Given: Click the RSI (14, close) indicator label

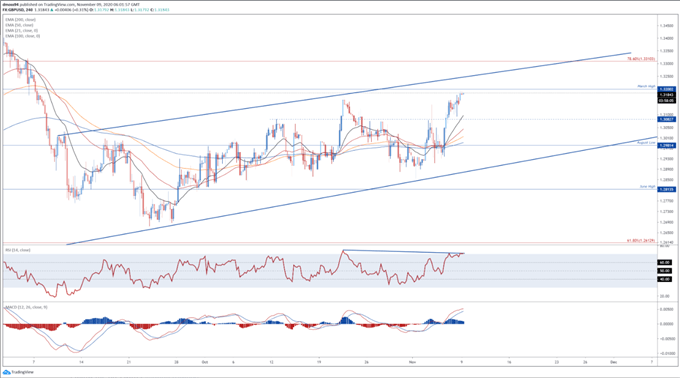Looking at the screenshot, I should point(18,250).
